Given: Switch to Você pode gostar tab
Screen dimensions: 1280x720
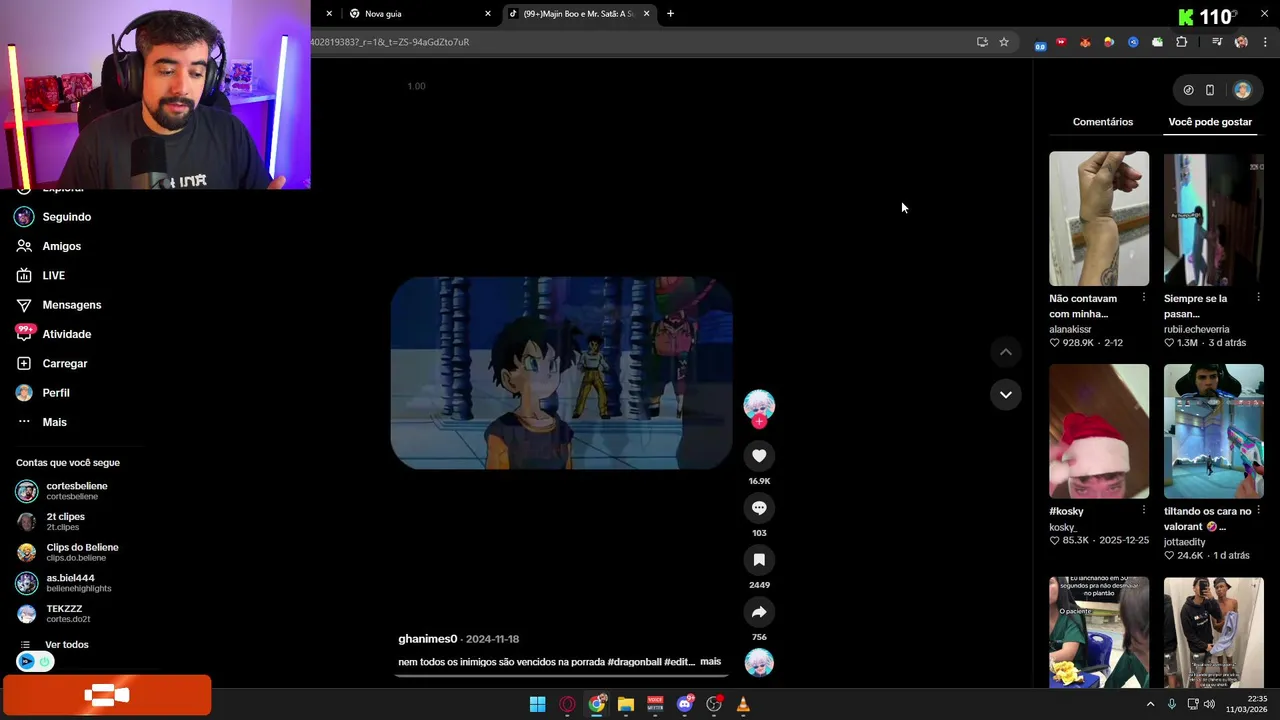Looking at the screenshot, I should coord(1210,122).
